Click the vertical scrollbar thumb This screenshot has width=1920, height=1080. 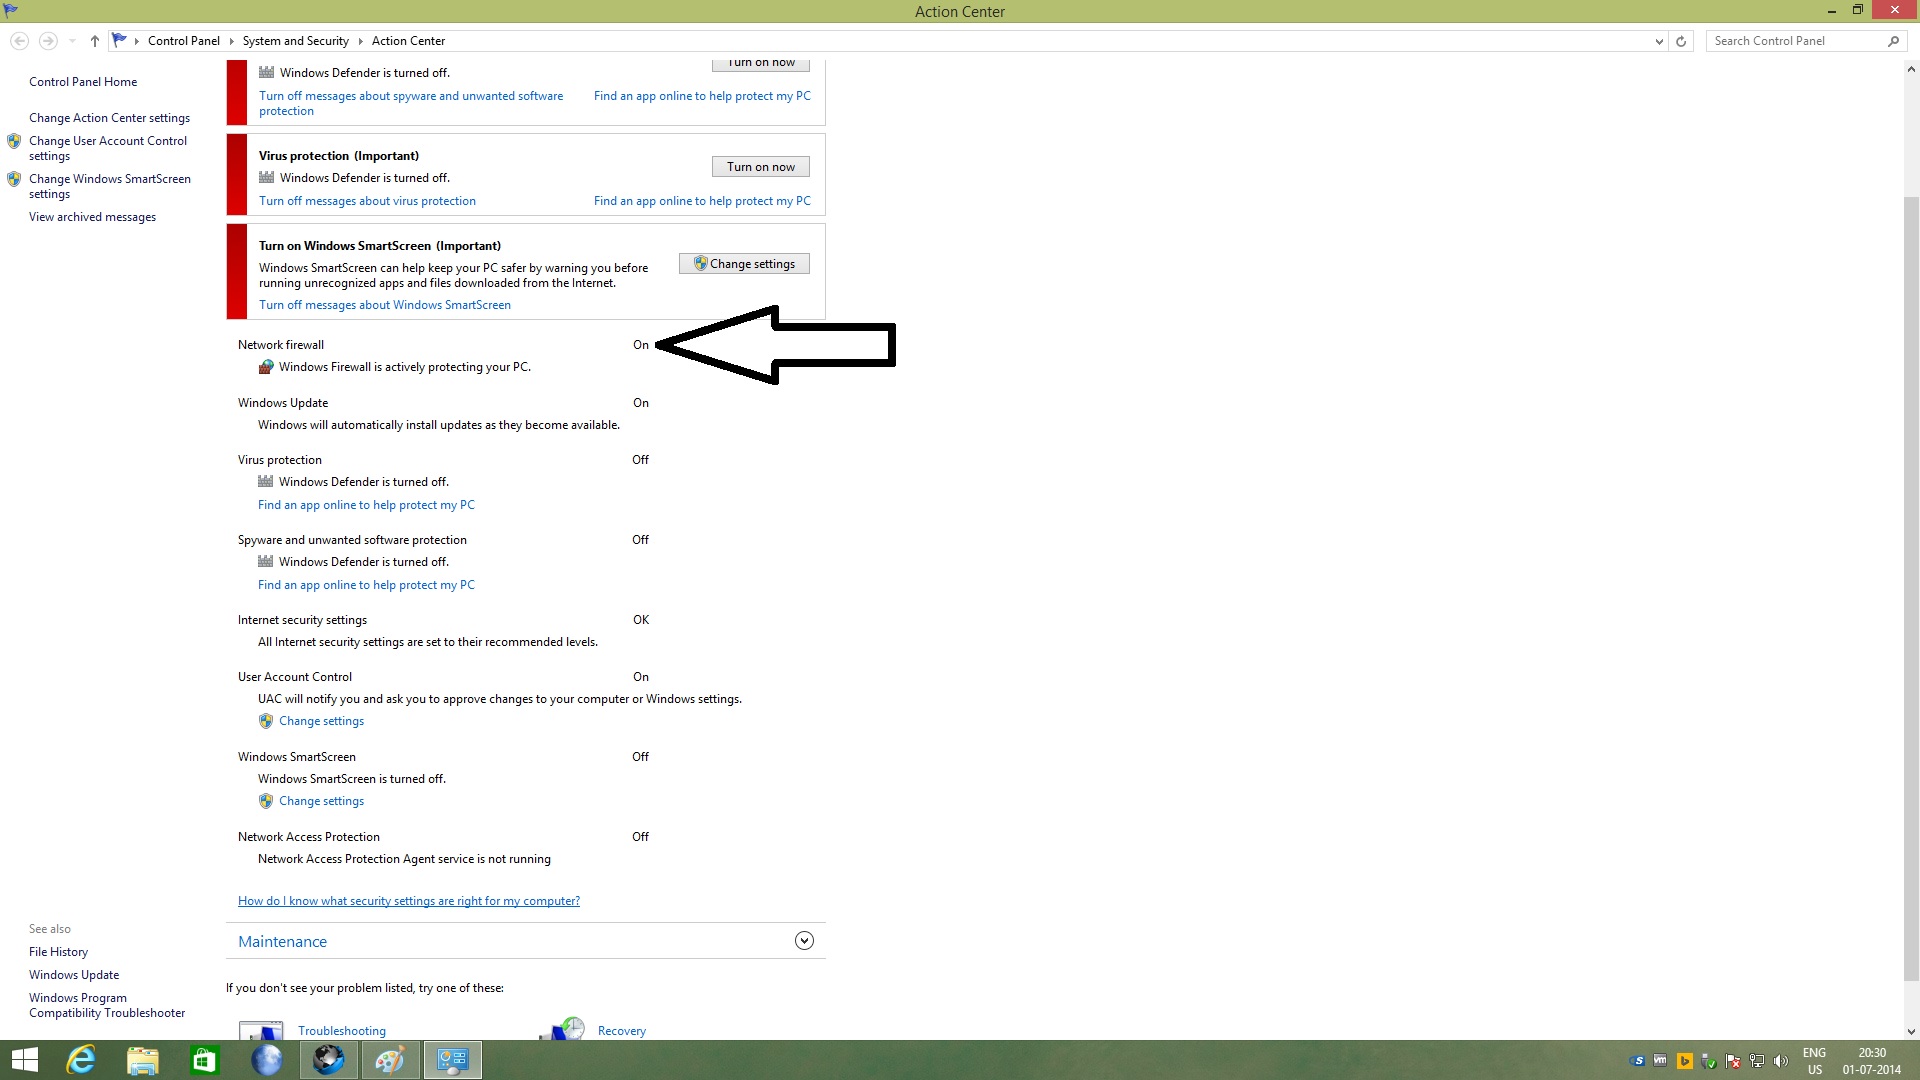[x=1911, y=590]
